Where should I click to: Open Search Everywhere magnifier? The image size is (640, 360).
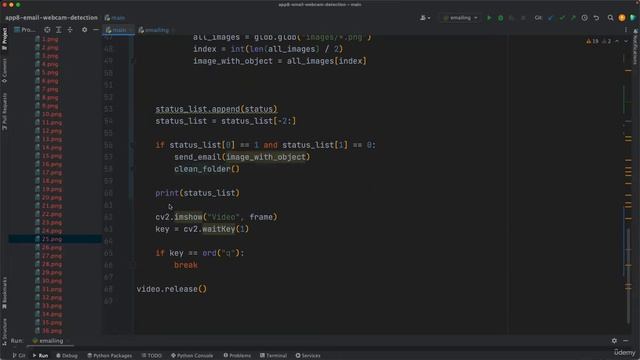[x=611, y=18]
